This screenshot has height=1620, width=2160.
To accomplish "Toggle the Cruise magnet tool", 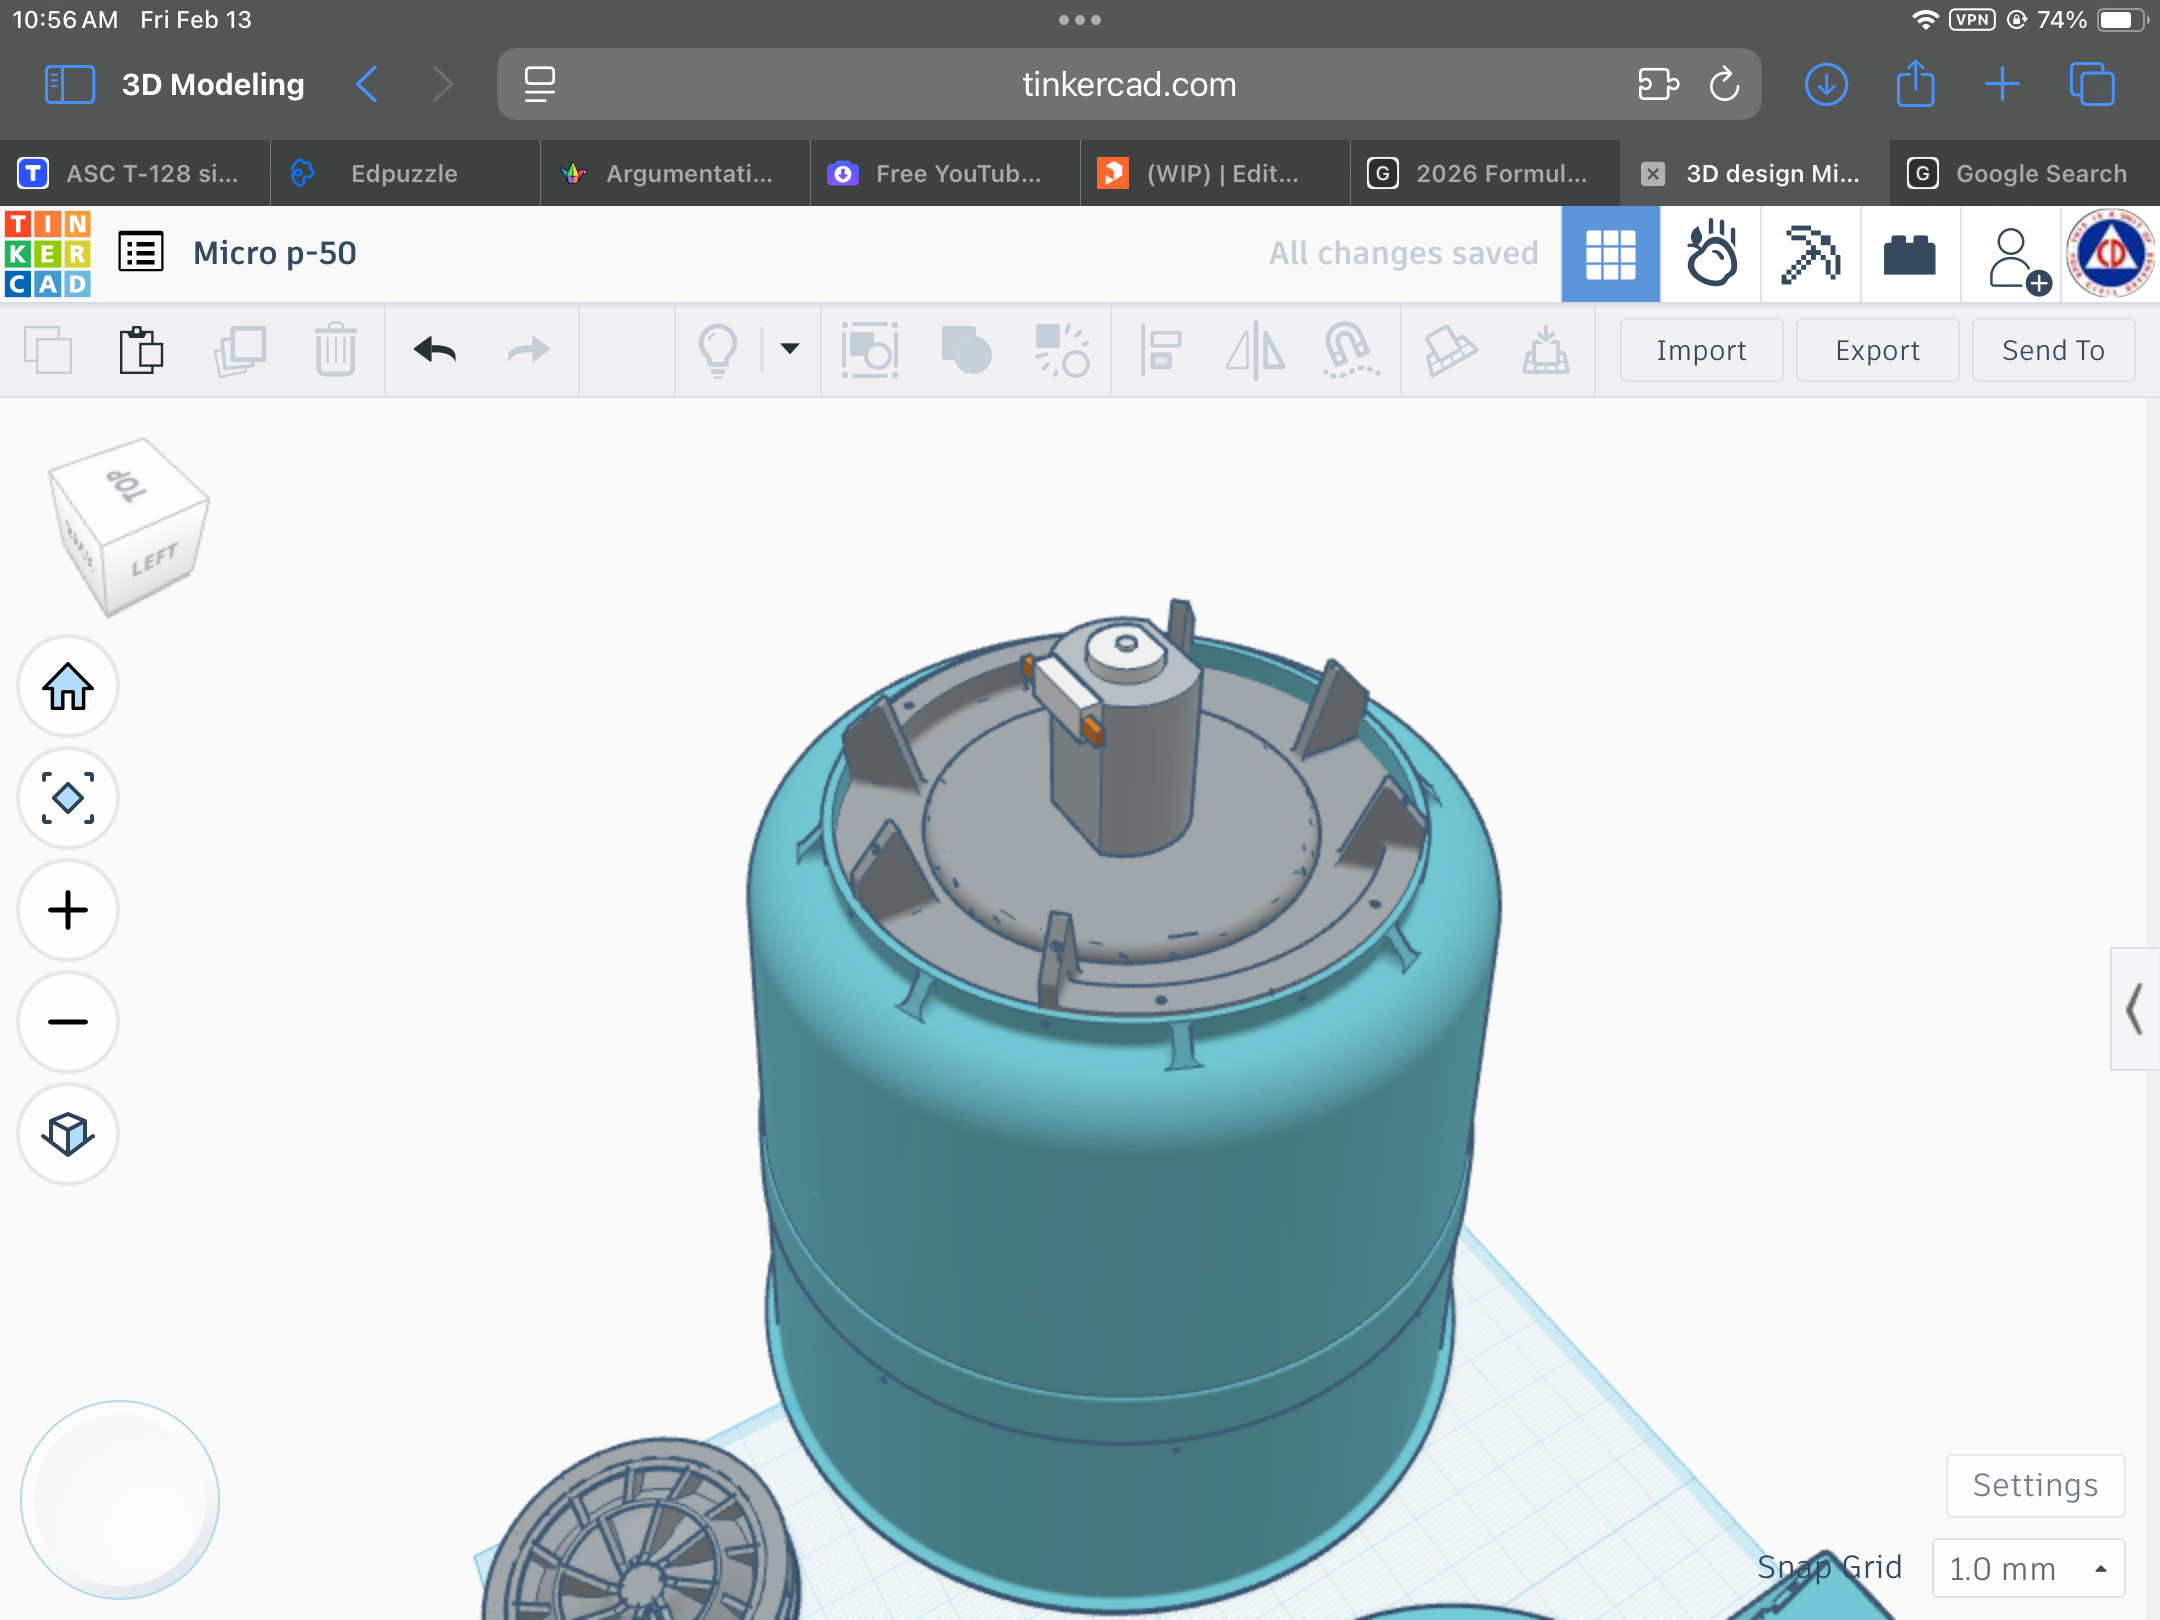I will point(1350,350).
